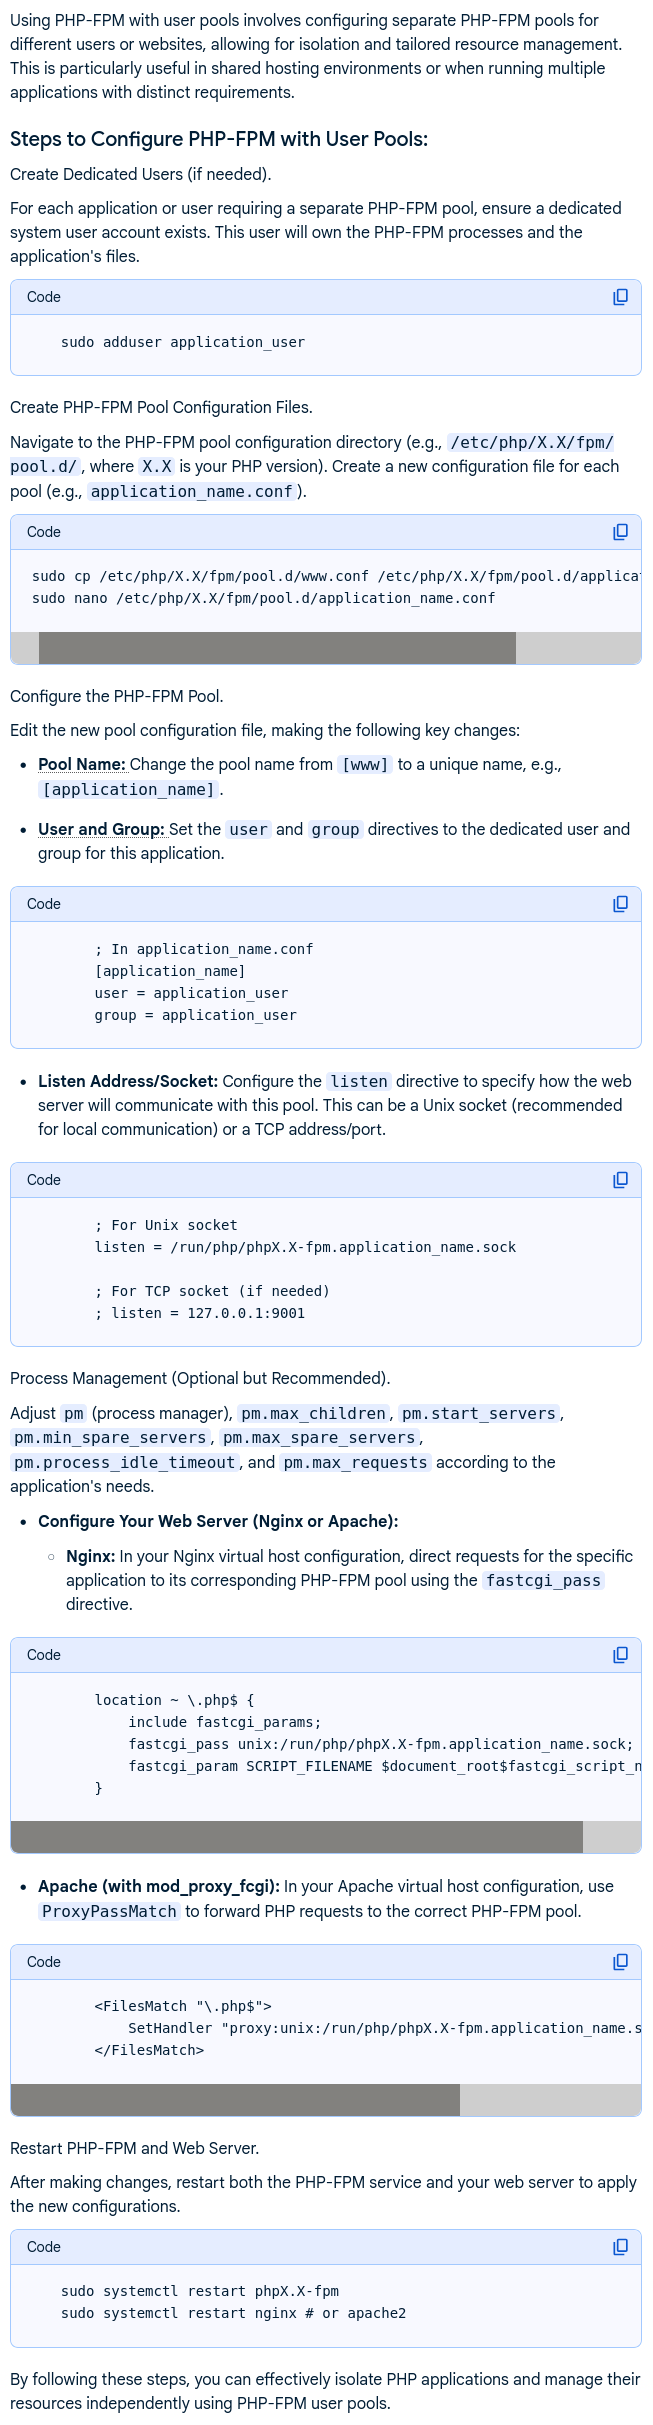Click the underlined 'Pool Name:' term

pos(82,764)
